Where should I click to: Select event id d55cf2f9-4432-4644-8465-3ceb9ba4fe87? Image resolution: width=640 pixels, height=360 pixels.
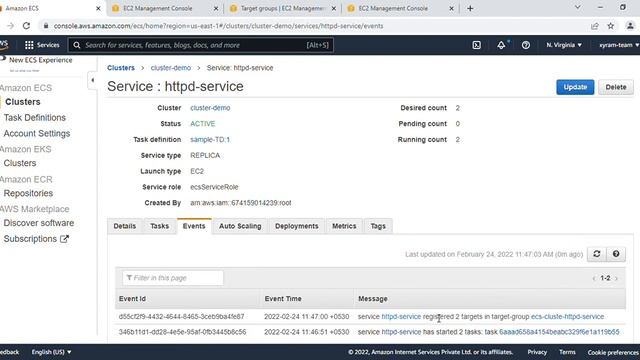pos(182,317)
